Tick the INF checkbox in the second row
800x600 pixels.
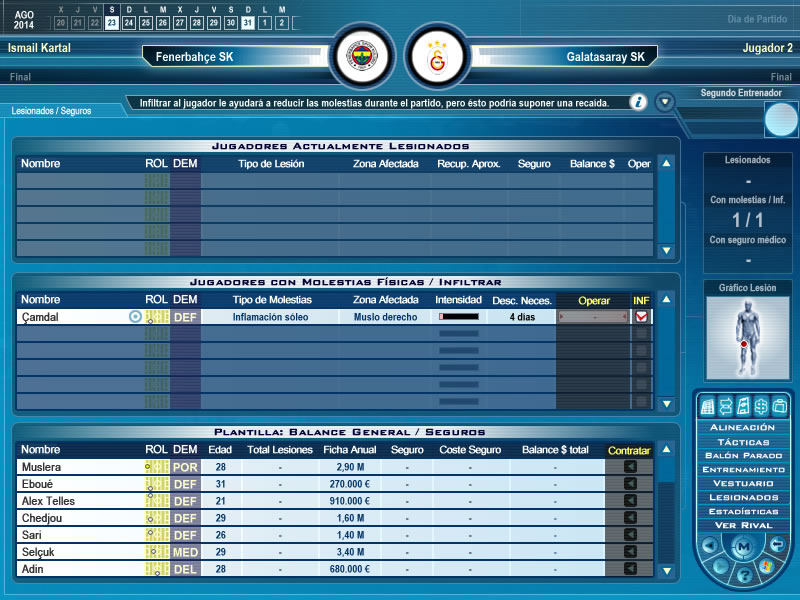641,334
